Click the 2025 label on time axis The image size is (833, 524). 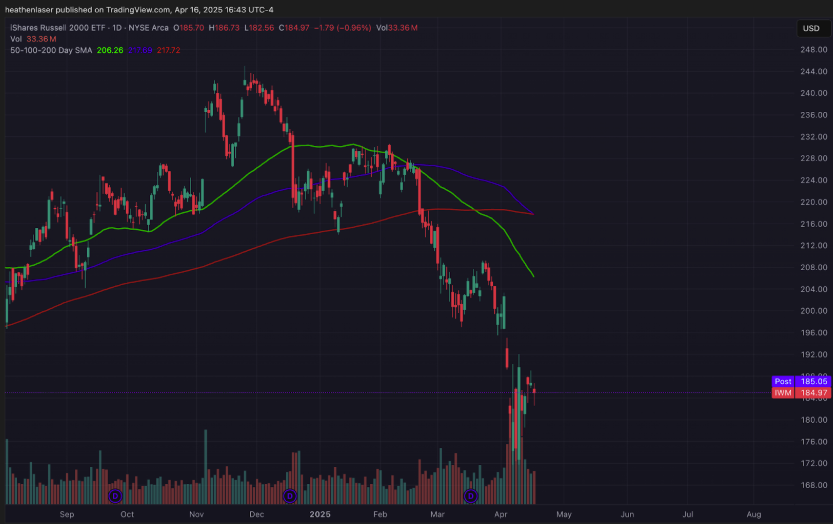[x=320, y=513]
